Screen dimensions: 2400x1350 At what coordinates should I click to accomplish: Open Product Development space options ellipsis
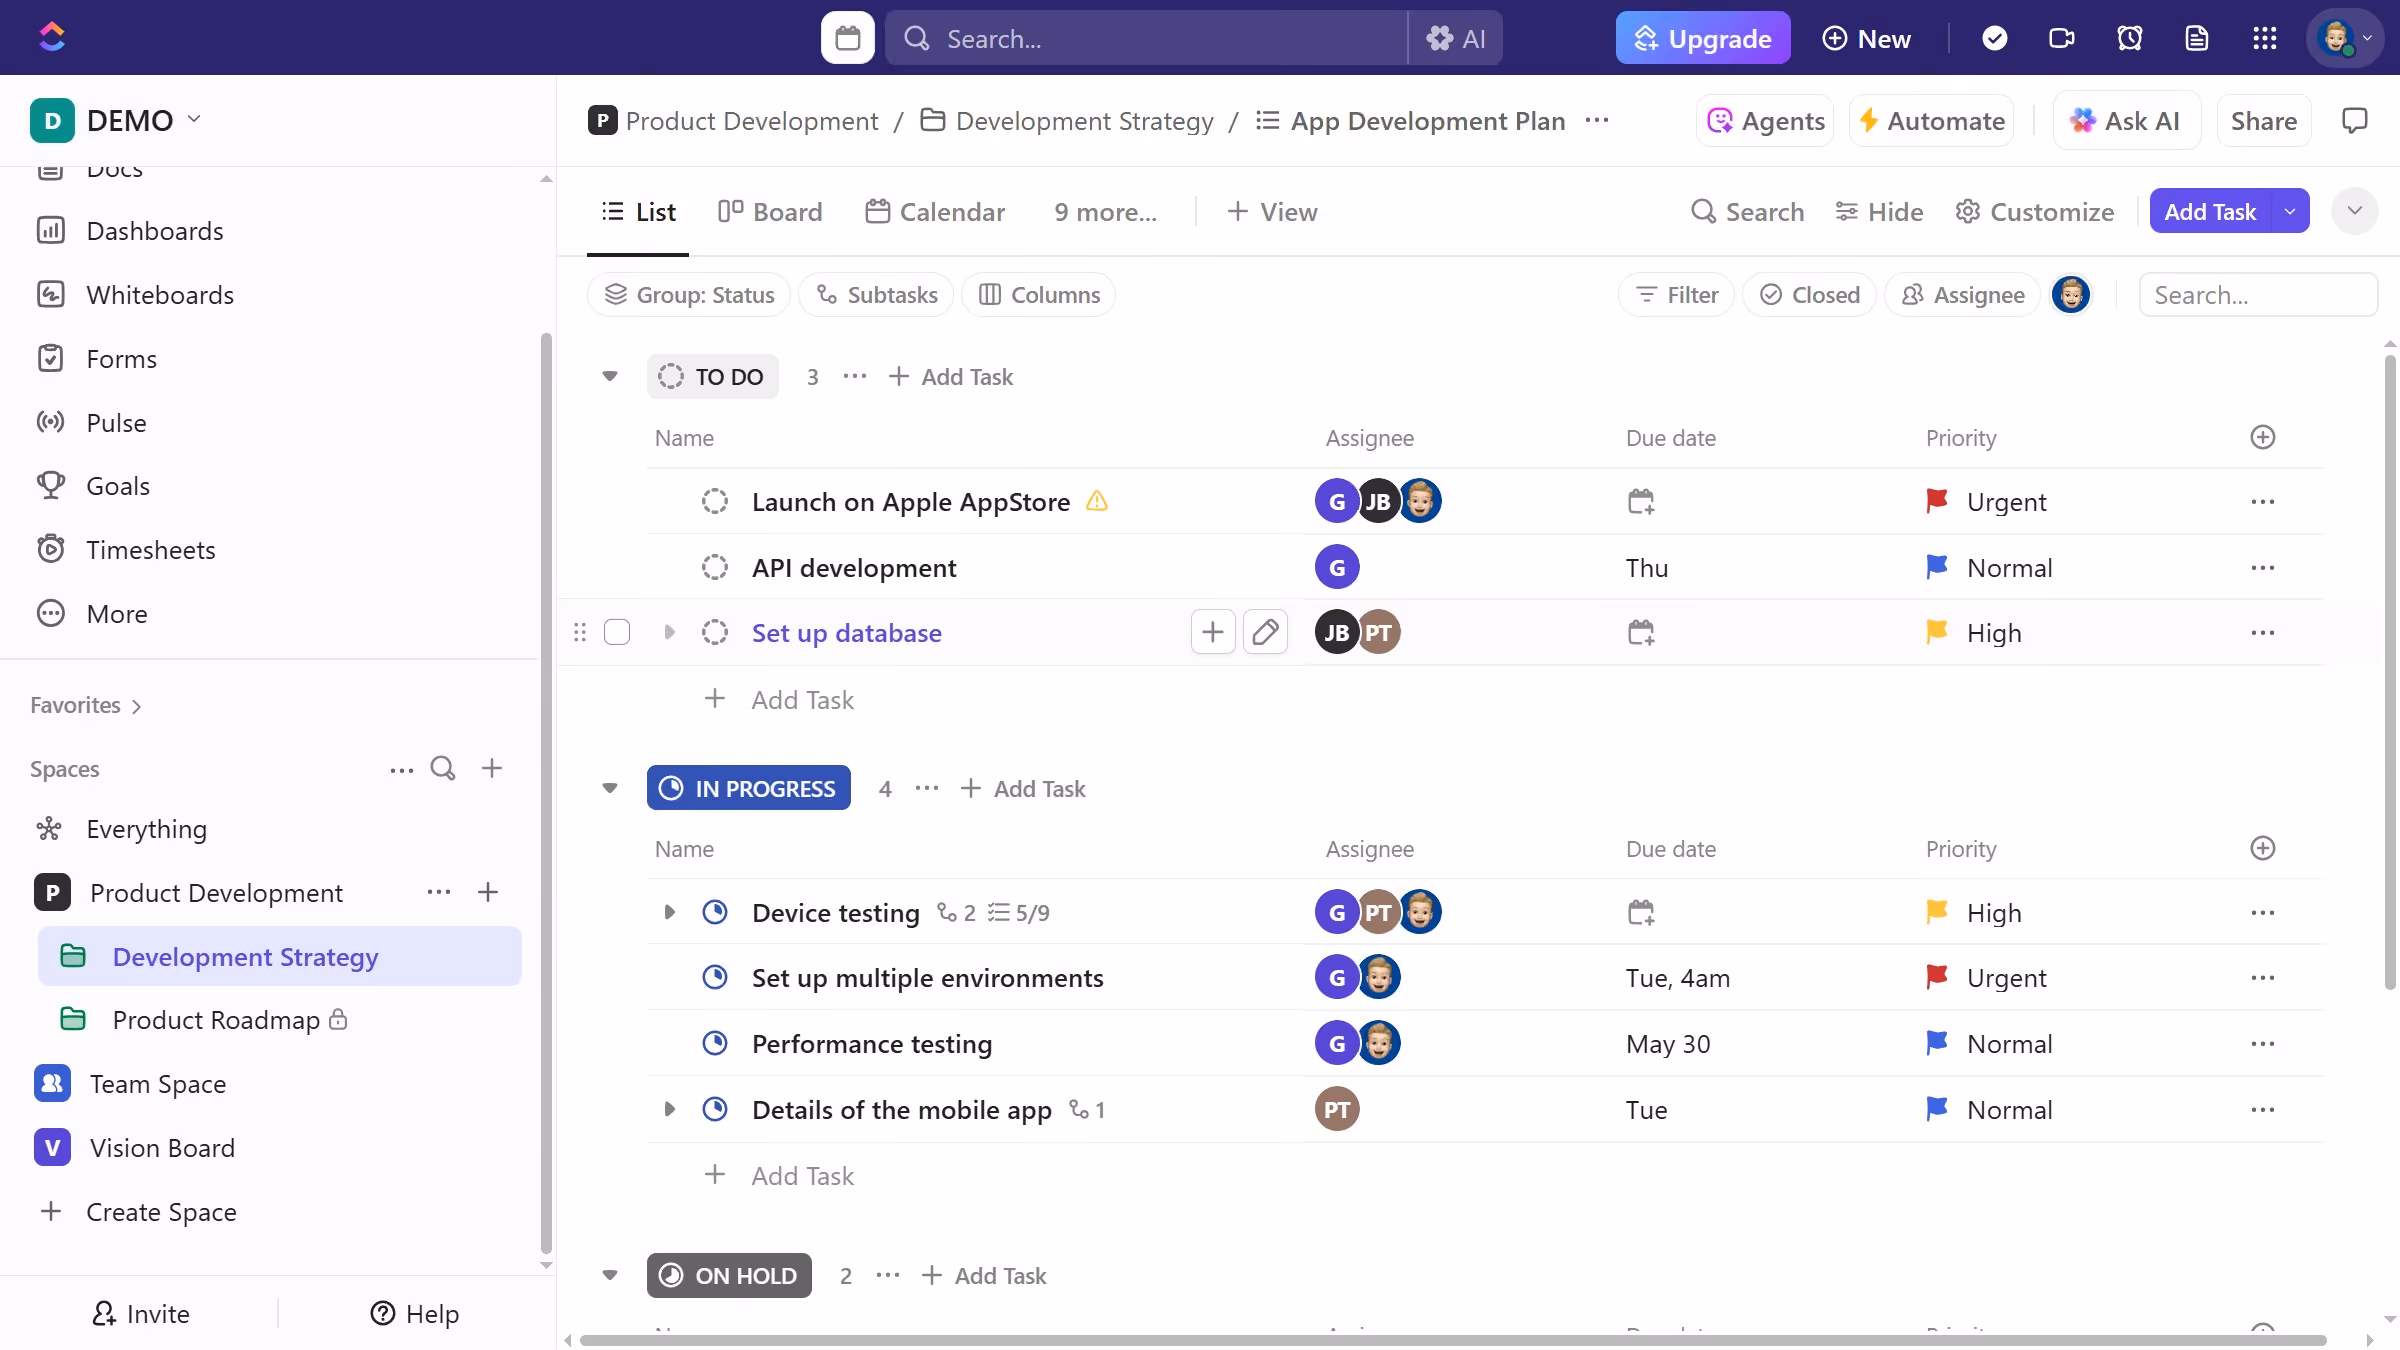pyautogui.click(x=439, y=892)
